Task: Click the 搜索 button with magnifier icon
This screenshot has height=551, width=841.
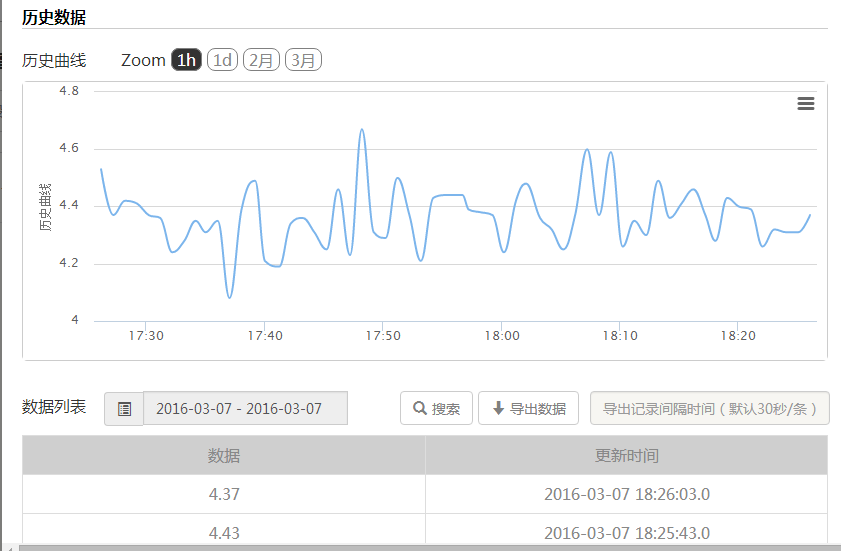Action: point(436,409)
